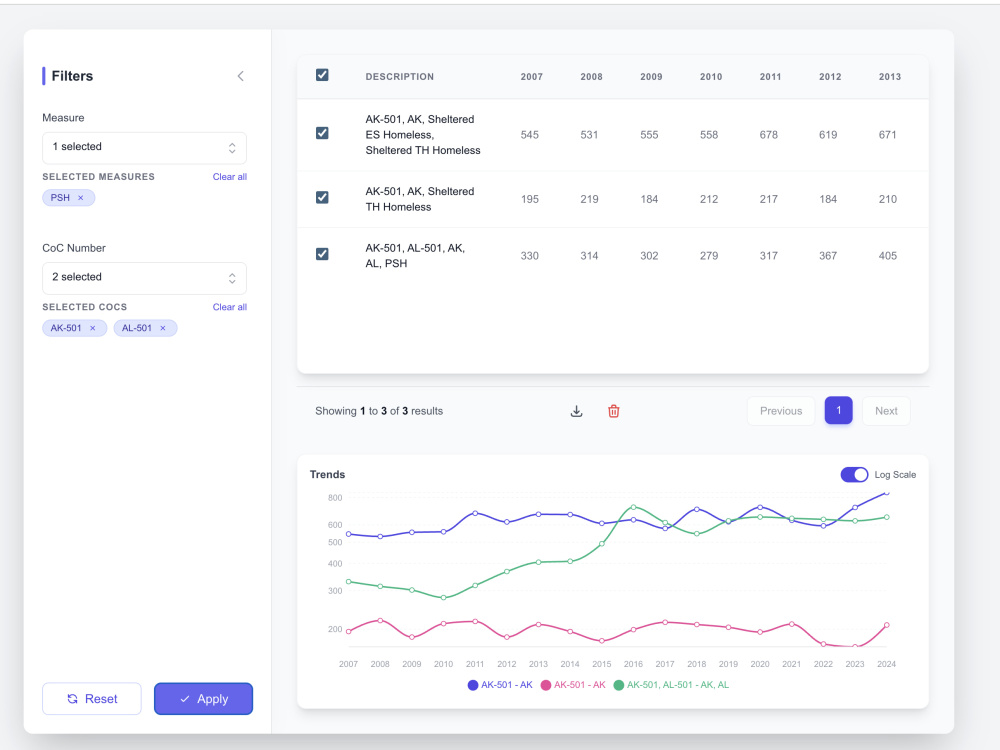The width and height of the screenshot is (1000, 750).
Task: Download the results table
Action: click(x=577, y=411)
